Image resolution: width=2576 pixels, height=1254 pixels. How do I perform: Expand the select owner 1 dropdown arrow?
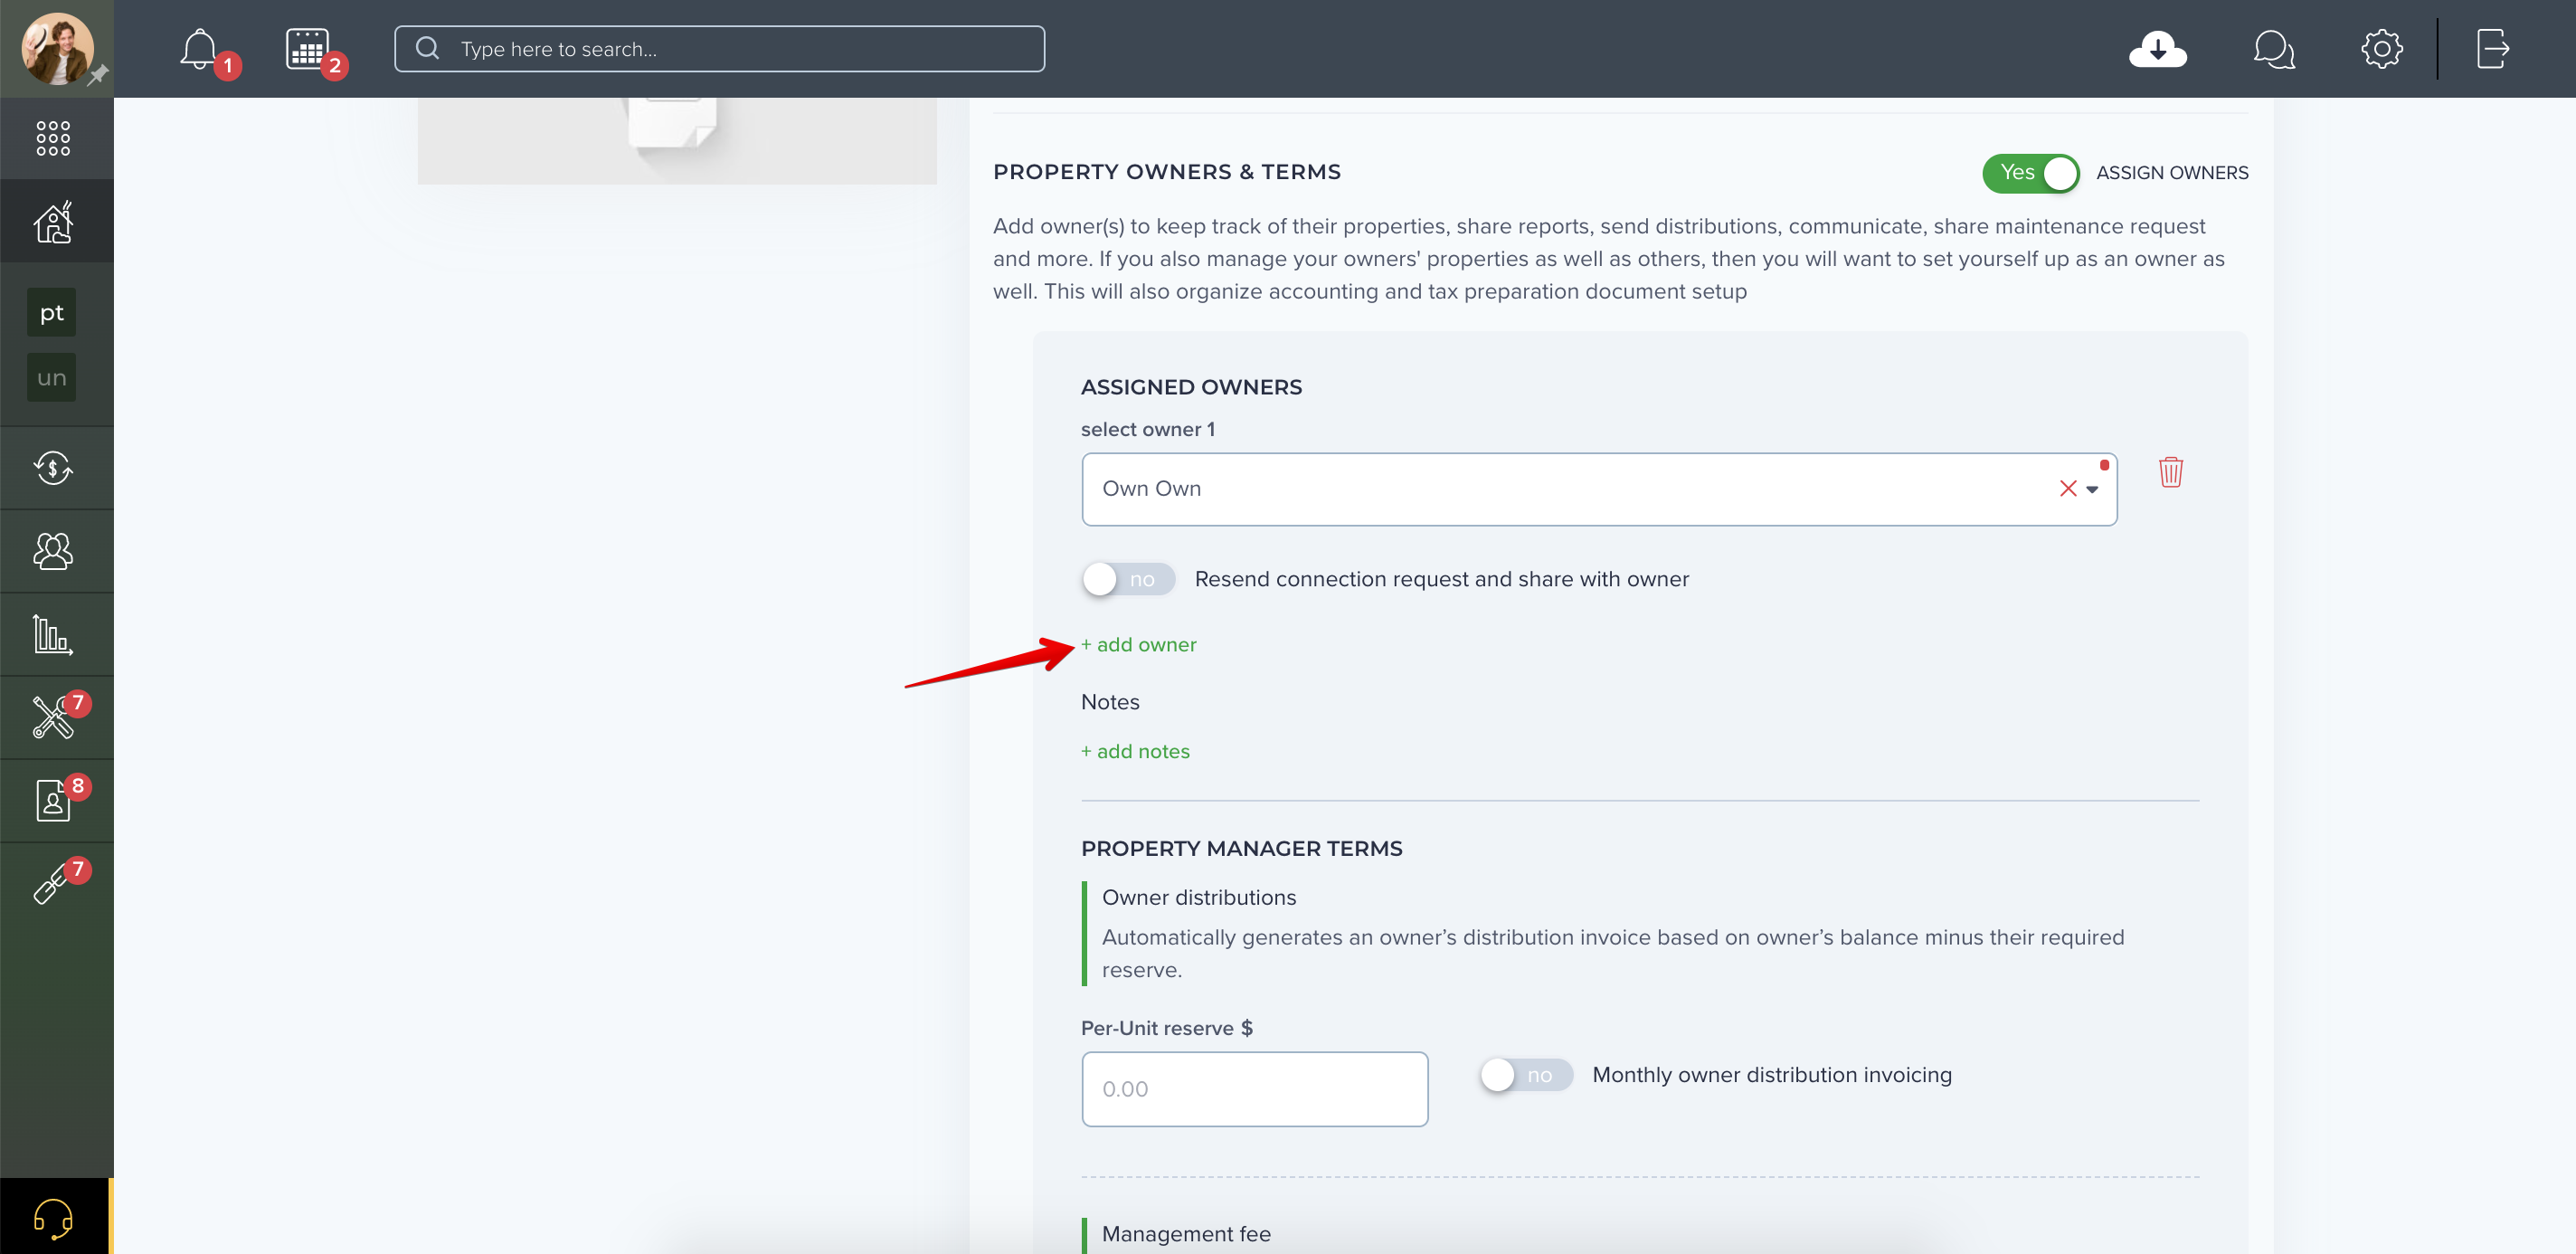(x=2091, y=490)
